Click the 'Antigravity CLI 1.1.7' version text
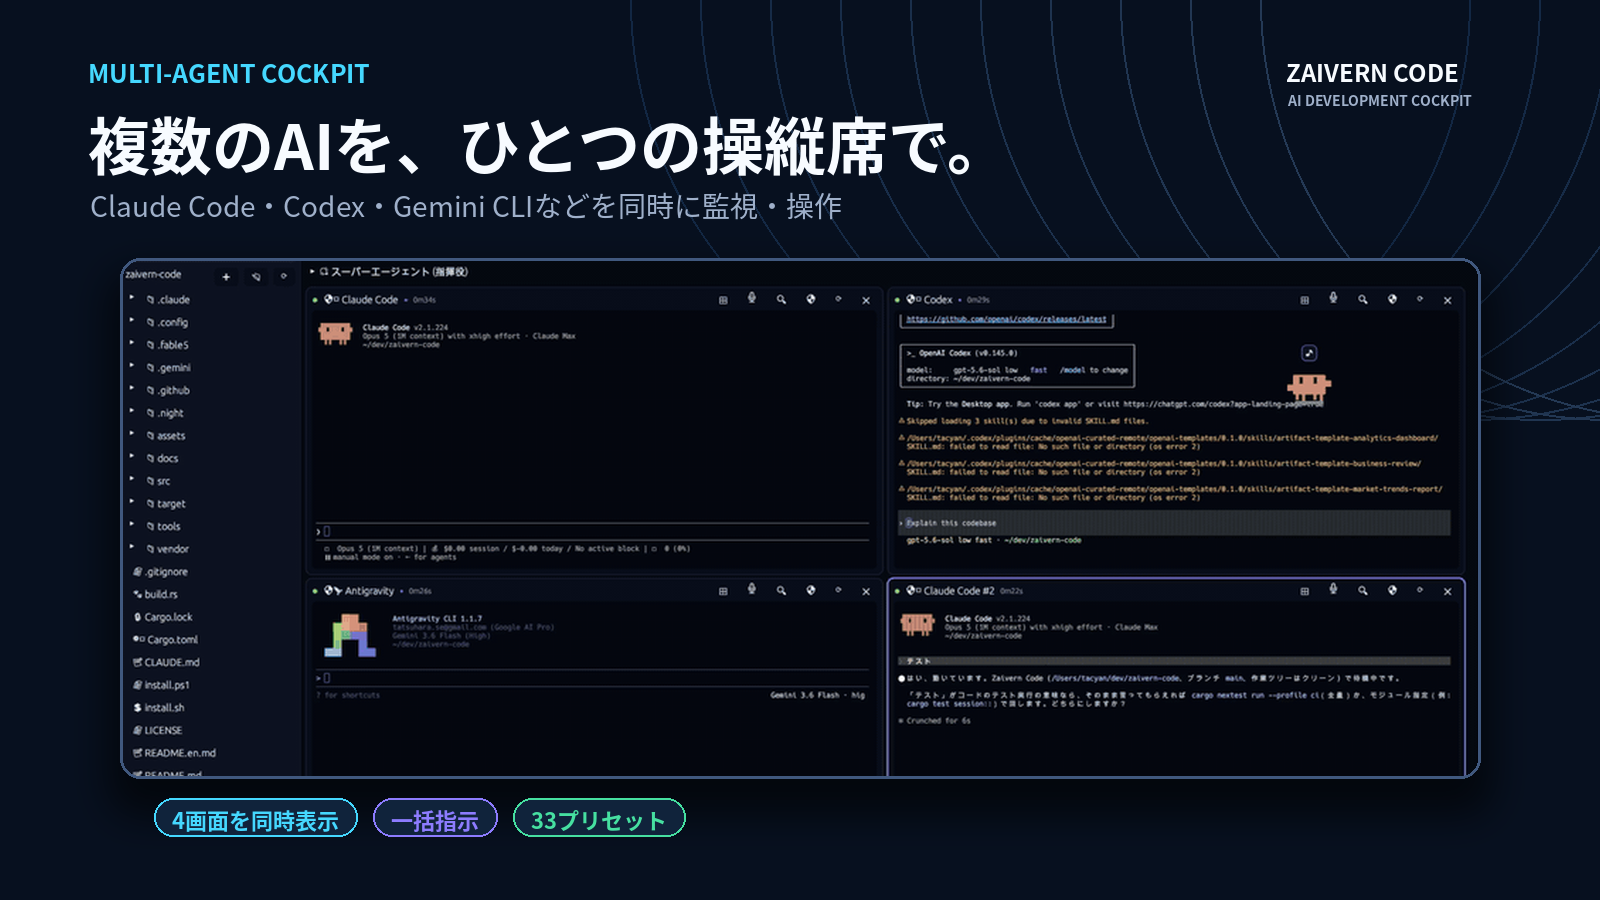 point(437,619)
